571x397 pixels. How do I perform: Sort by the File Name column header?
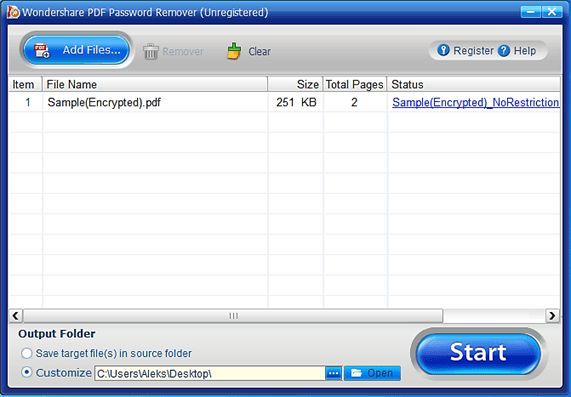(155, 84)
